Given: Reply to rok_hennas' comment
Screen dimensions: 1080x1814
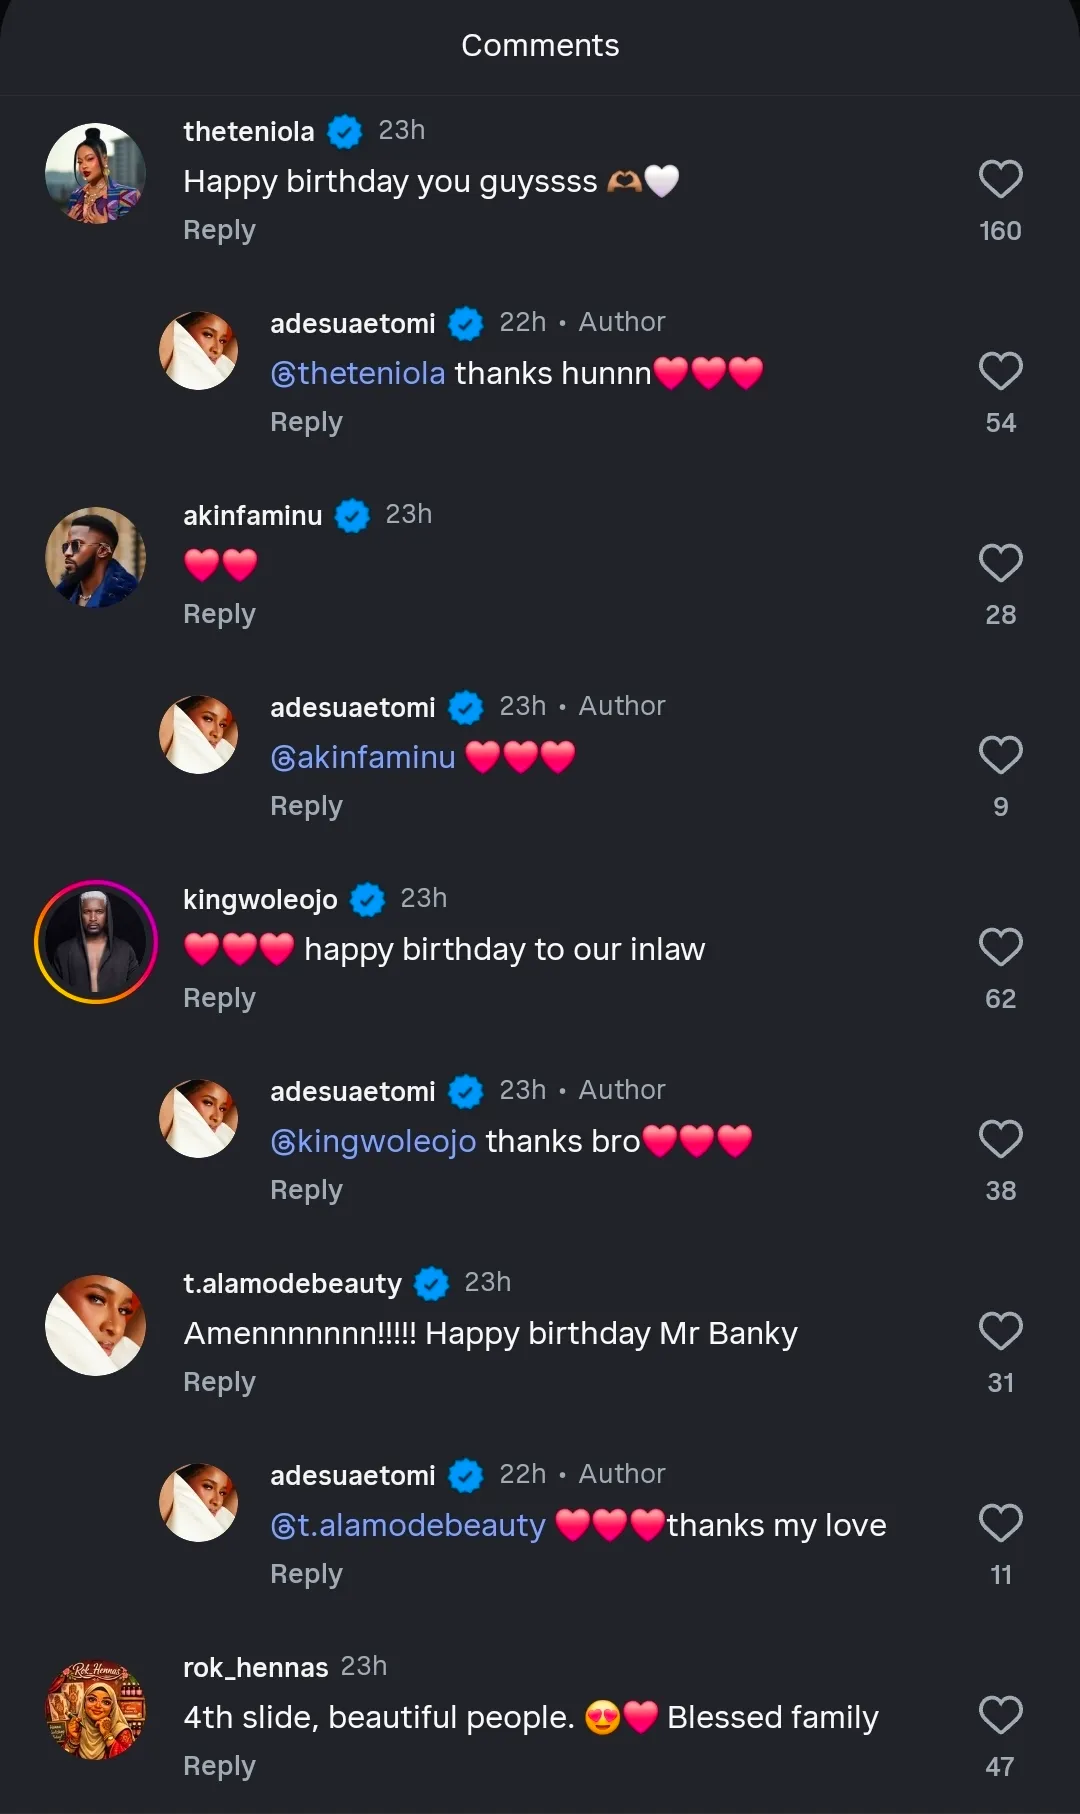Looking at the screenshot, I should point(219,1766).
